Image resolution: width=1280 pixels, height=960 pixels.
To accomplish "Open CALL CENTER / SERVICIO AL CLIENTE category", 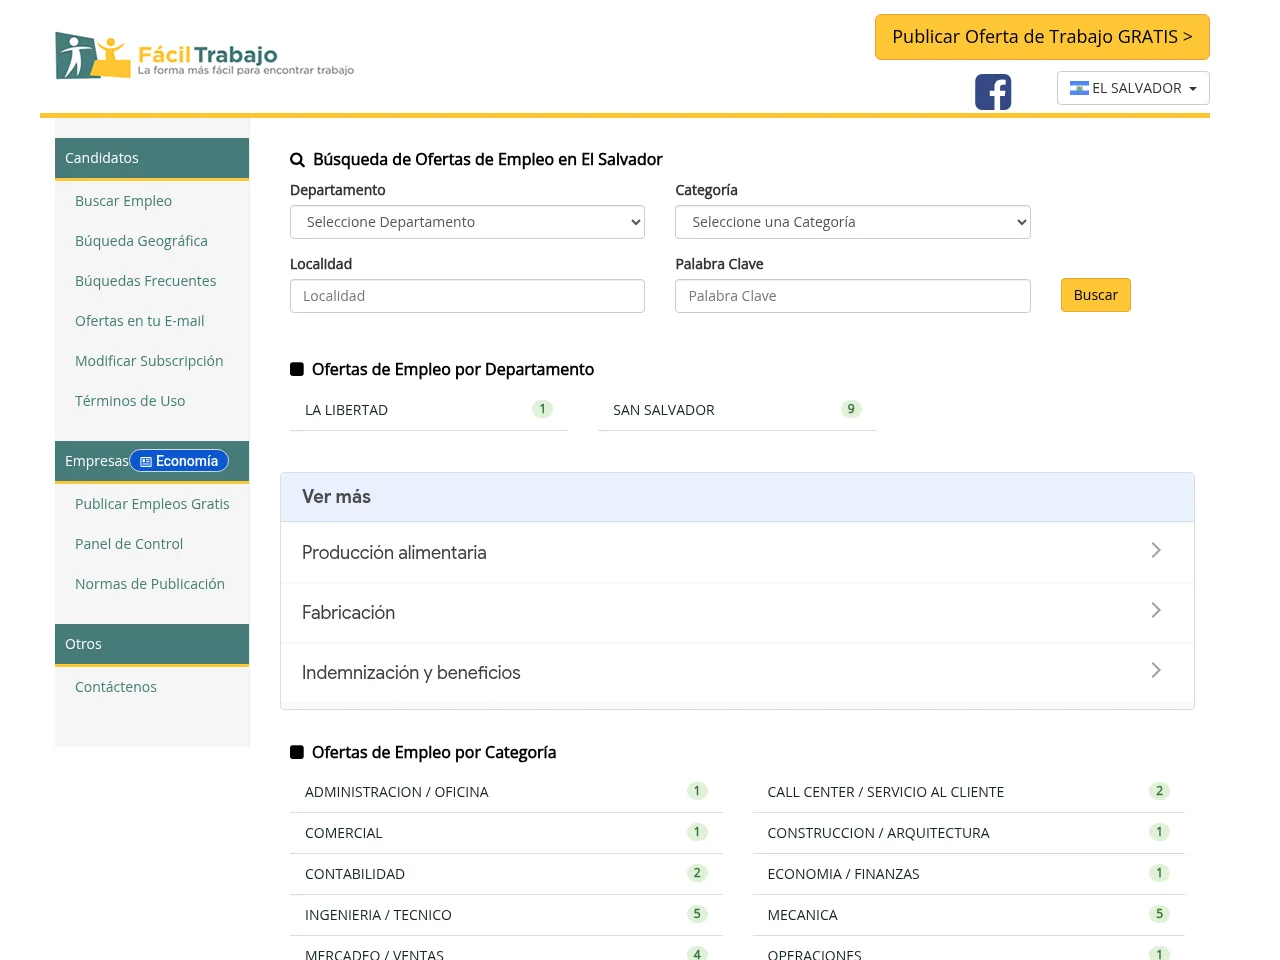I will tap(968, 792).
